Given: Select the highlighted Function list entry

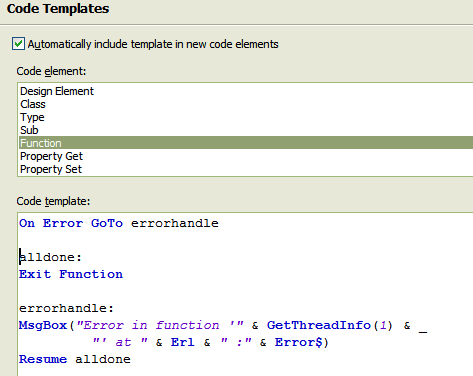Looking at the screenshot, I should (246, 143).
